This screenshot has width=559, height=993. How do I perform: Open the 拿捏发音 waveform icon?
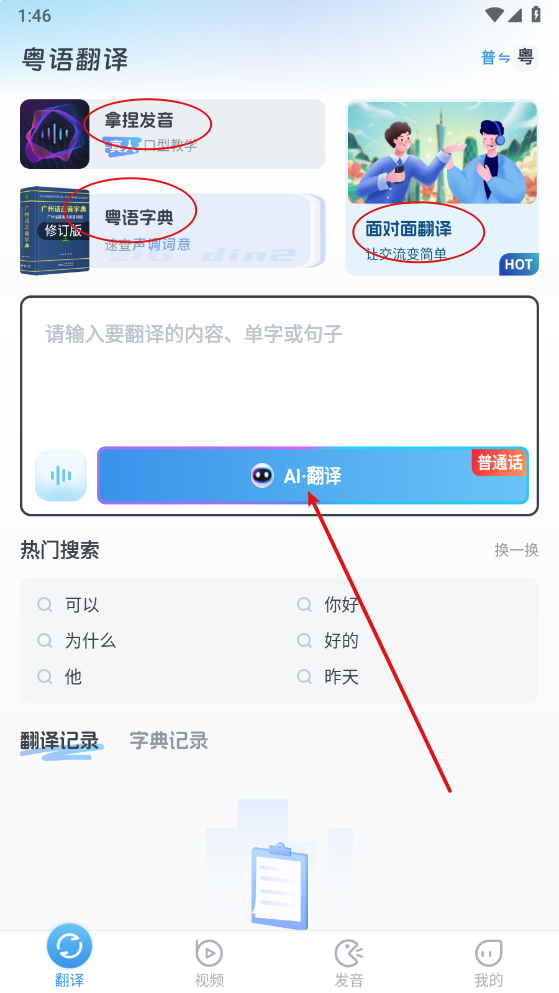pyautogui.click(x=54, y=134)
